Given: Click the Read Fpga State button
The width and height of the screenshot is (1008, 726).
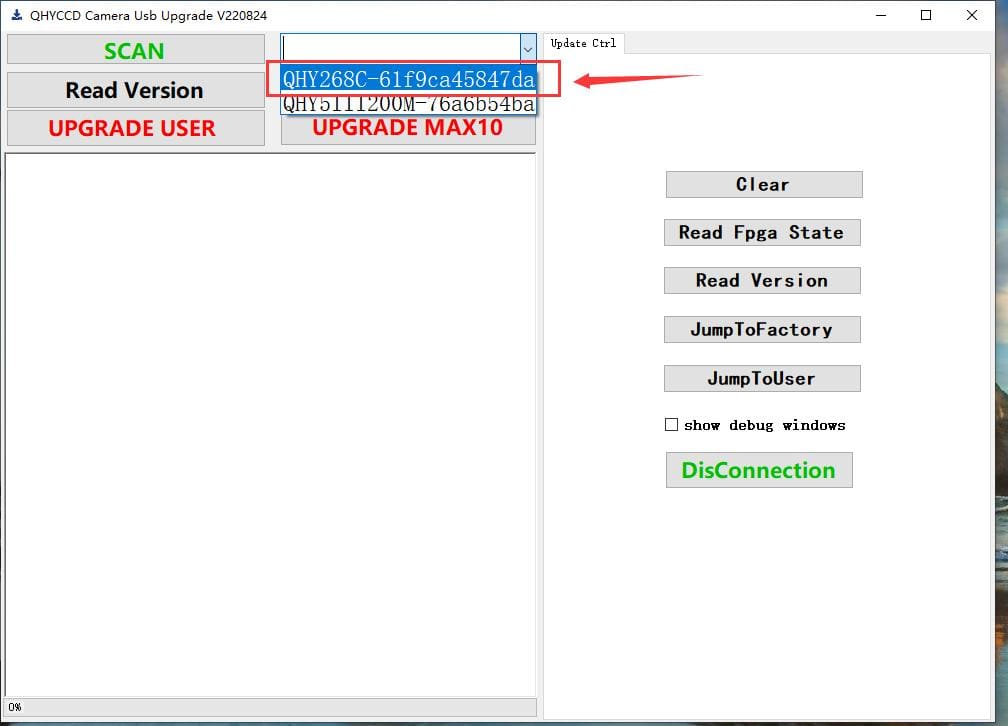Looking at the screenshot, I should (762, 232).
